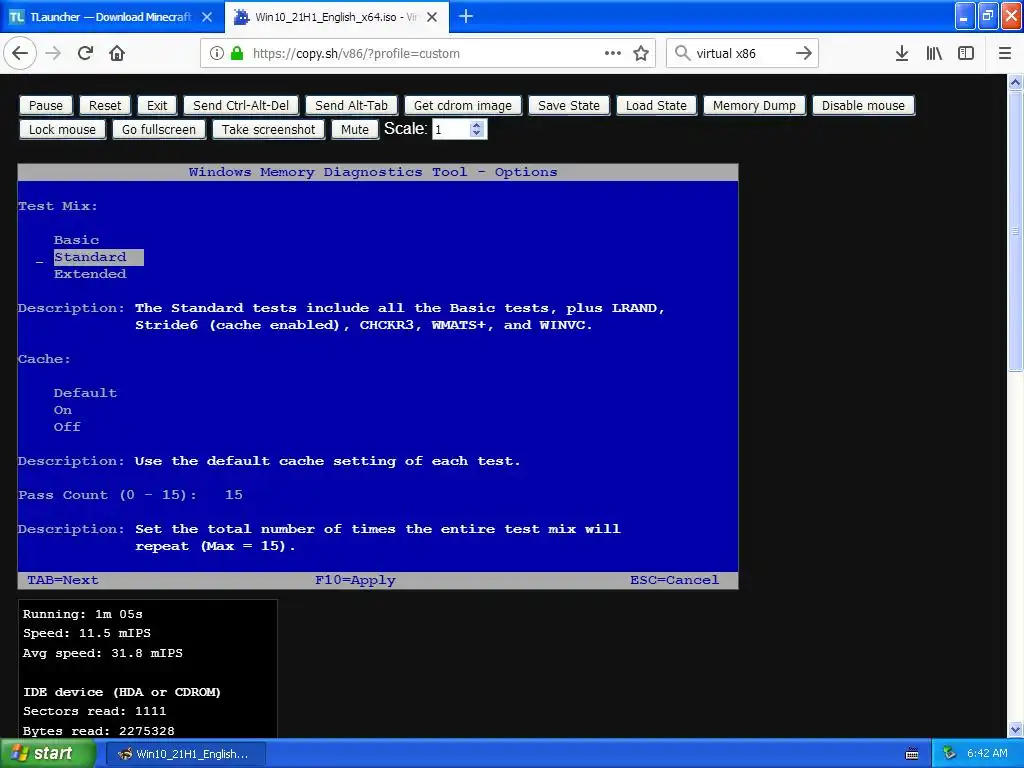Open page actions three-dots menu

coord(613,54)
